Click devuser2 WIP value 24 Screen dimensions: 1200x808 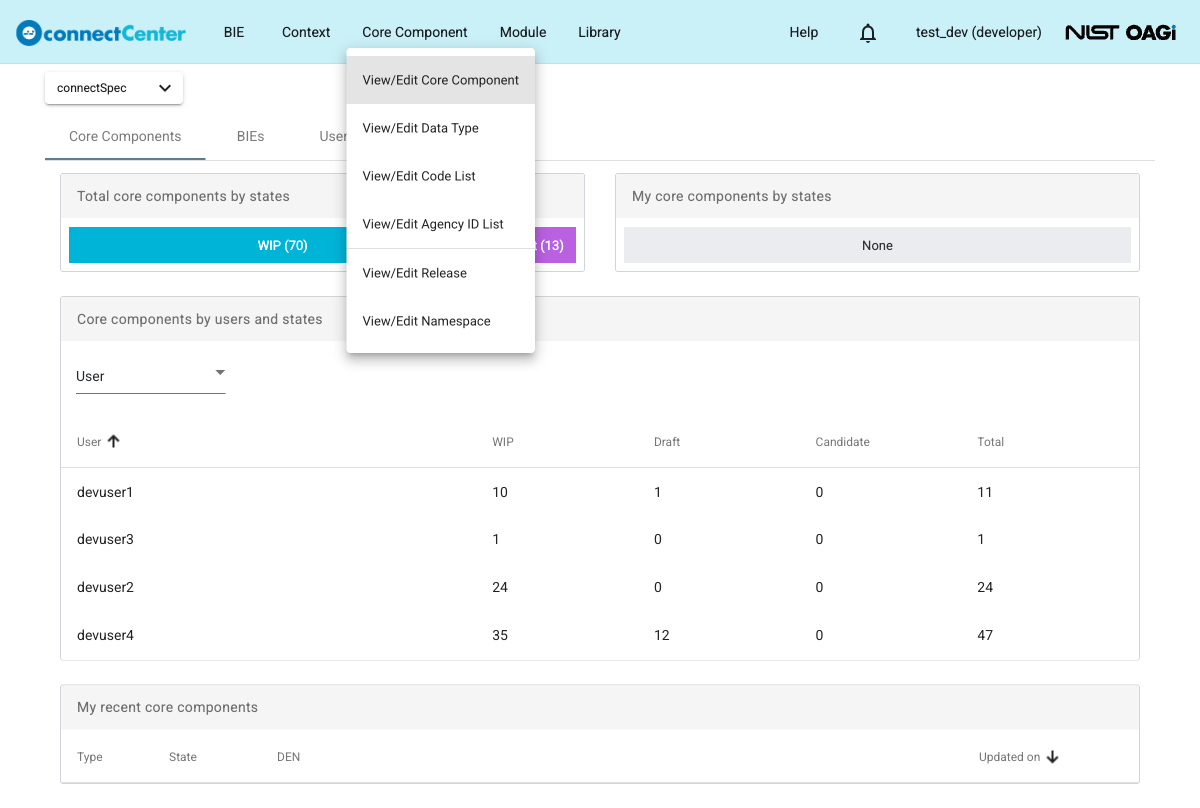click(x=500, y=587)
